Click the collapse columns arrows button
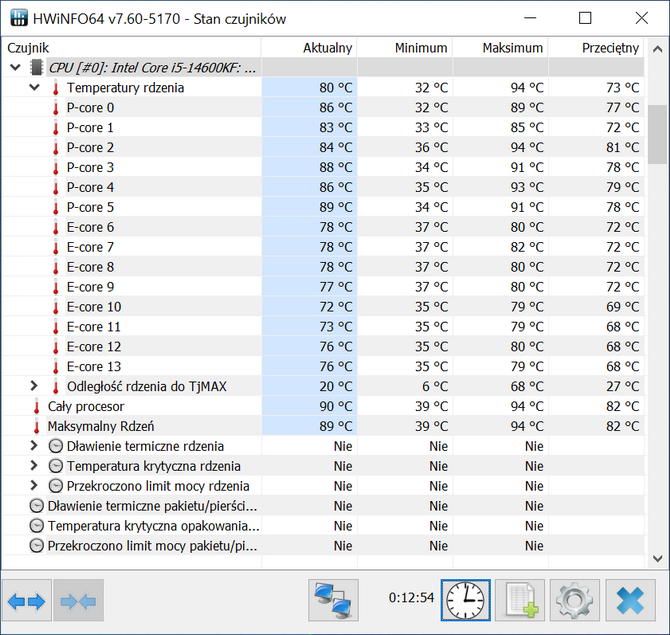 coord(79,600)
